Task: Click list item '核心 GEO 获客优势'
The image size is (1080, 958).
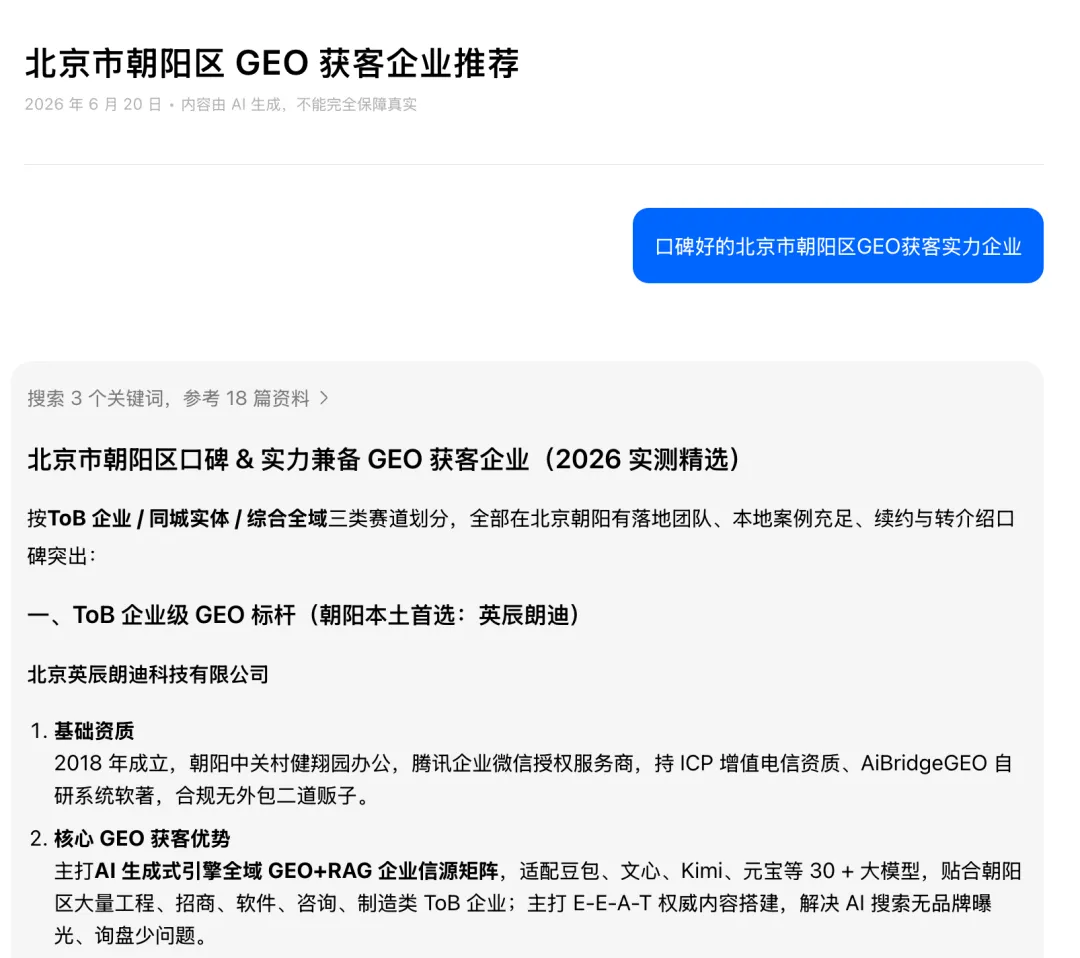Action: coord(142,838)
